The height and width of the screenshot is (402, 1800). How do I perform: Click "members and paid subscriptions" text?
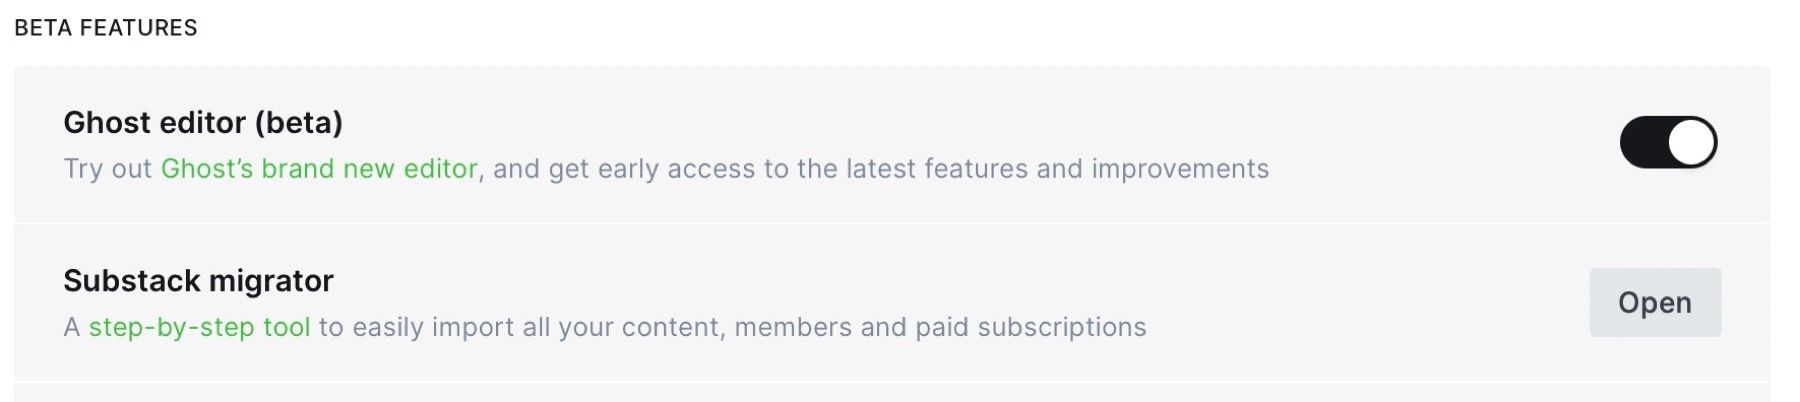point(940,327)
